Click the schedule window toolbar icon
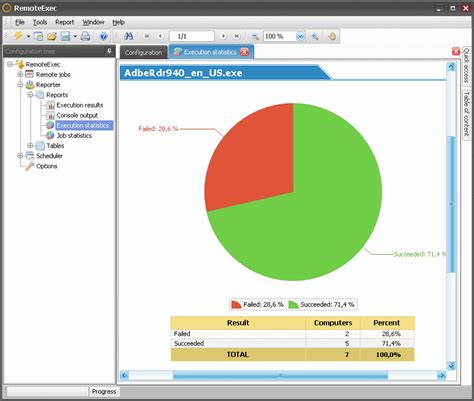474x401 pixels. coord(39,36)
